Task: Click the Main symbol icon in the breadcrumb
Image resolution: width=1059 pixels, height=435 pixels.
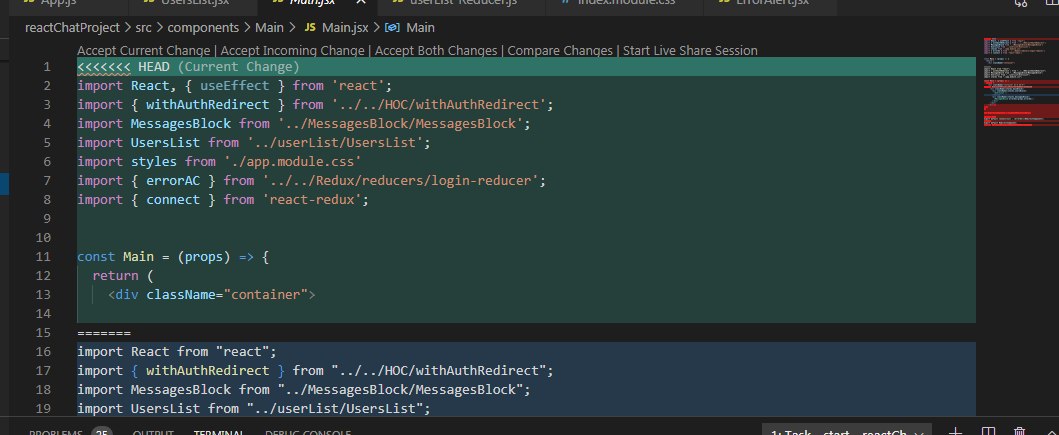Action: coord(393,27)
